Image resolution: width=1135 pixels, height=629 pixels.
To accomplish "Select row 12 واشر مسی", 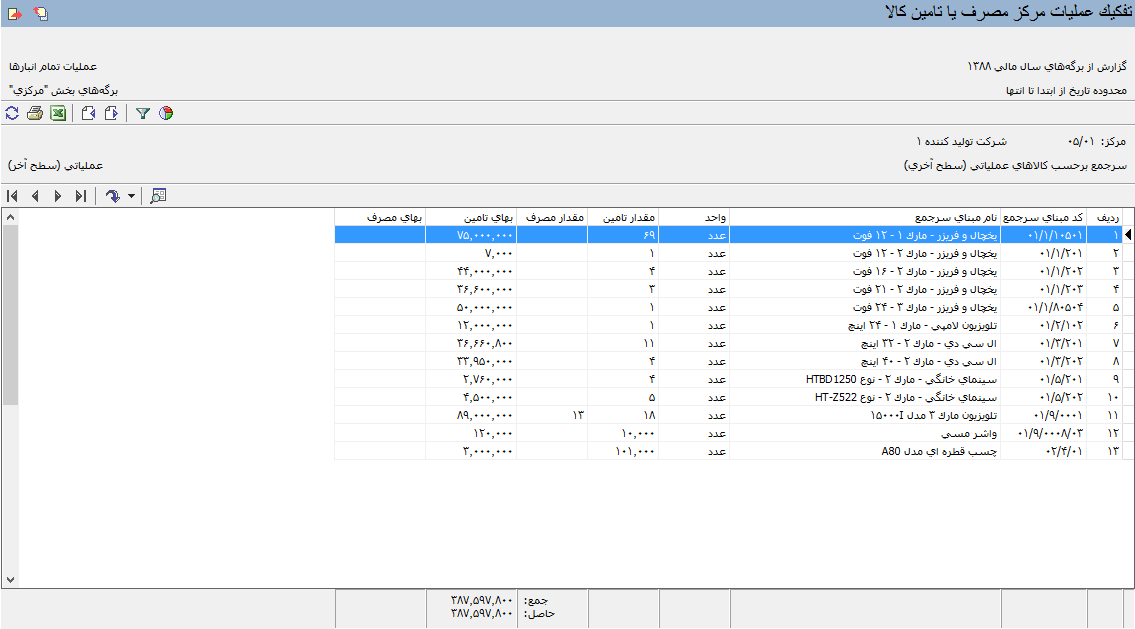I will (734, 434).
